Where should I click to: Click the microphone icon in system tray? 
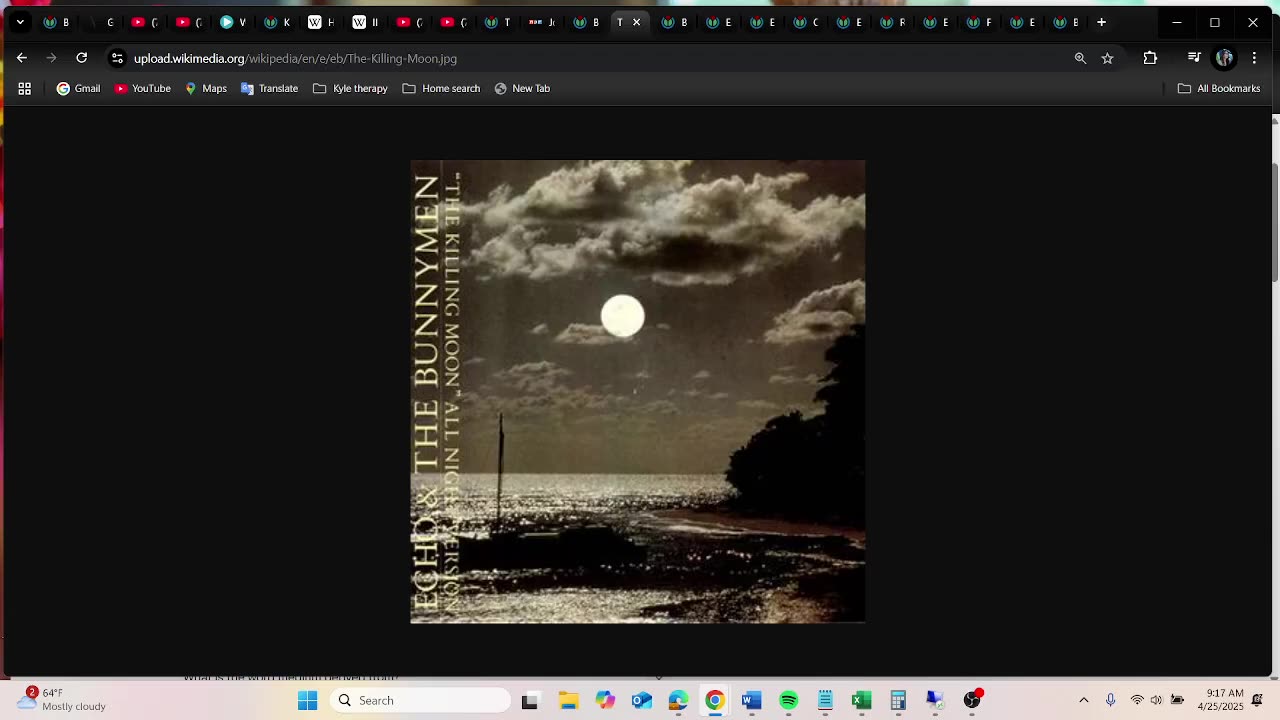pos(1110,700)
